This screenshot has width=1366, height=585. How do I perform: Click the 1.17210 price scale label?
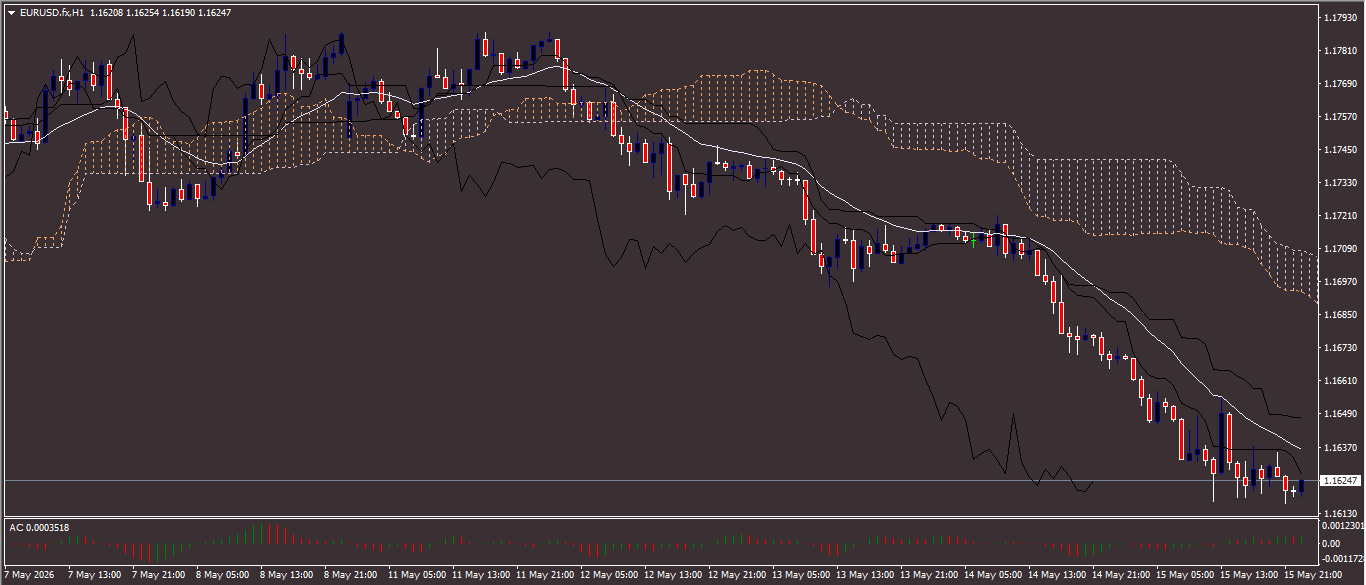tap(1339, 216)
